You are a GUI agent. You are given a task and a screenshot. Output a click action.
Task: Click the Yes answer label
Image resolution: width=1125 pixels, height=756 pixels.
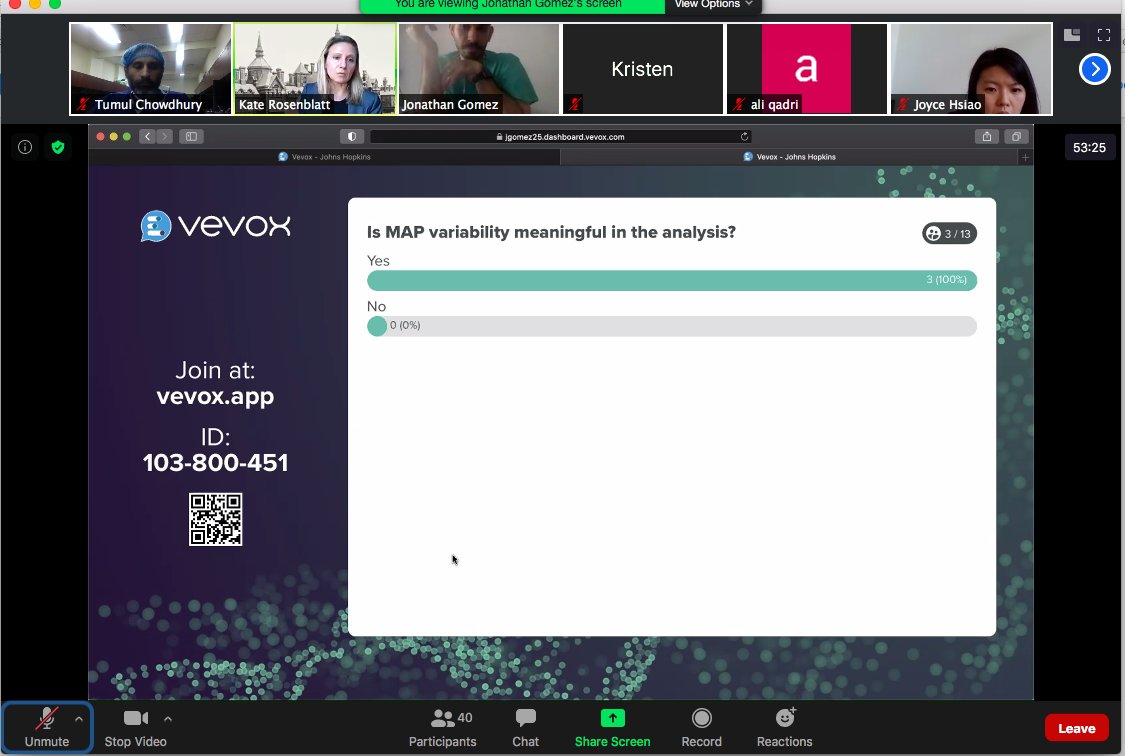(378, 261)
